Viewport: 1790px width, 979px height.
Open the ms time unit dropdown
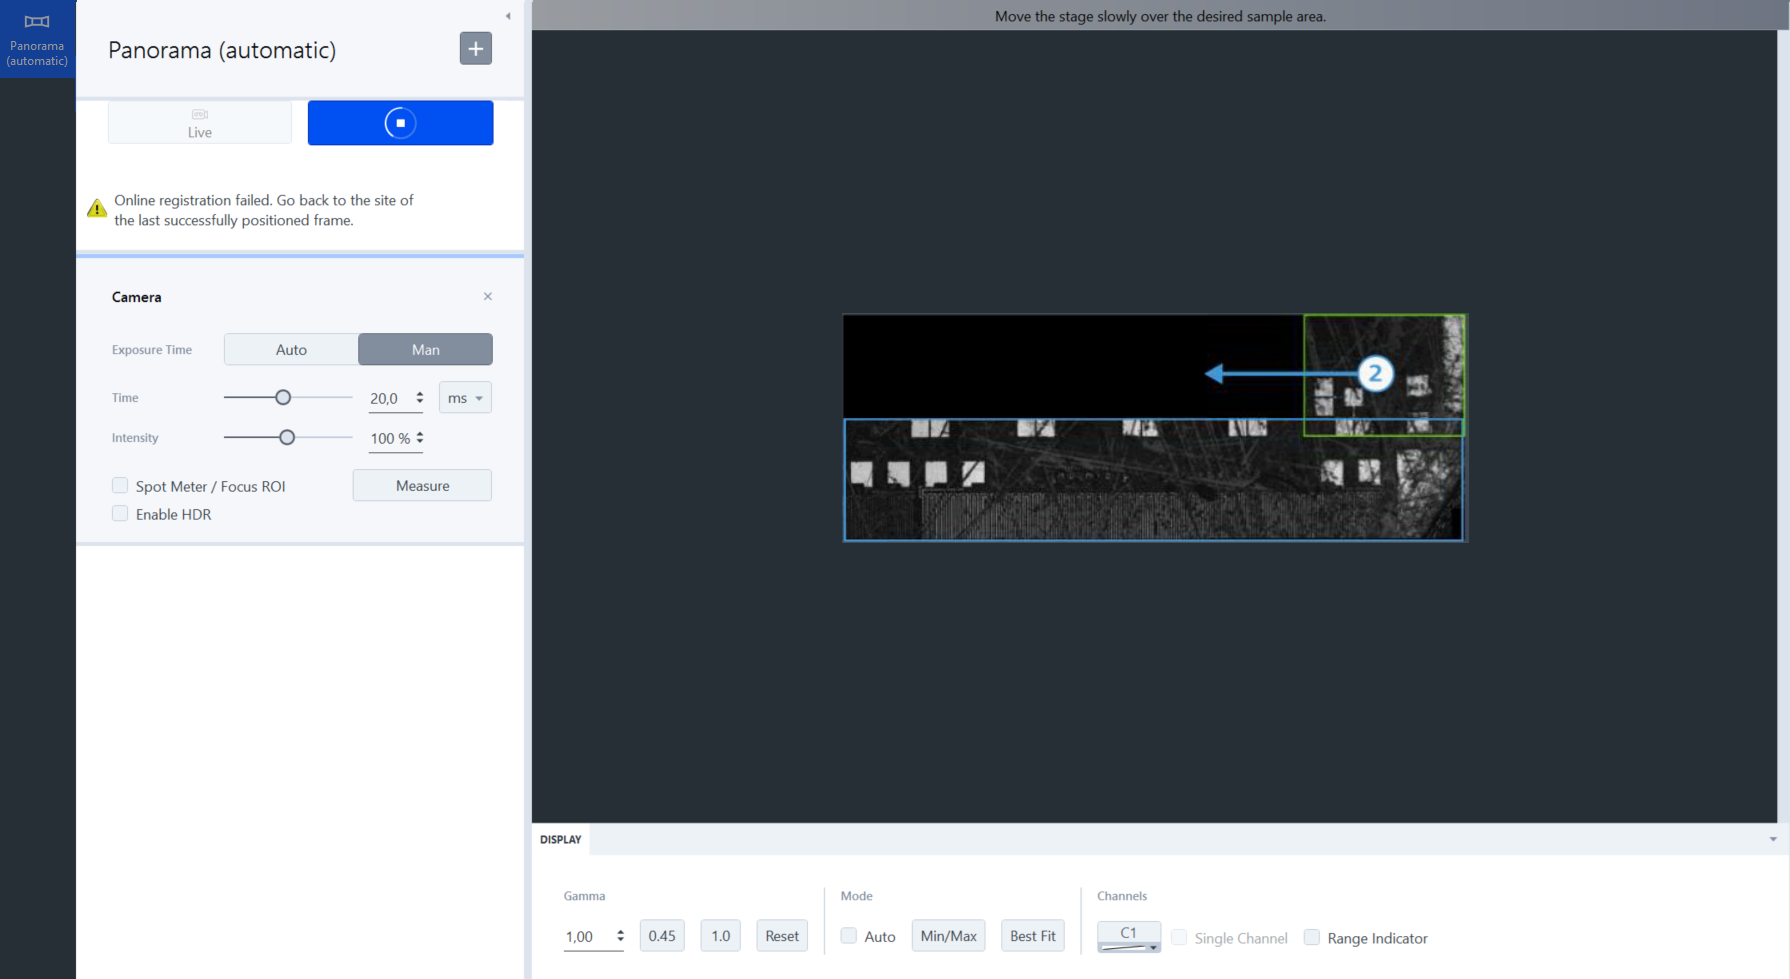tap(464, 397)
